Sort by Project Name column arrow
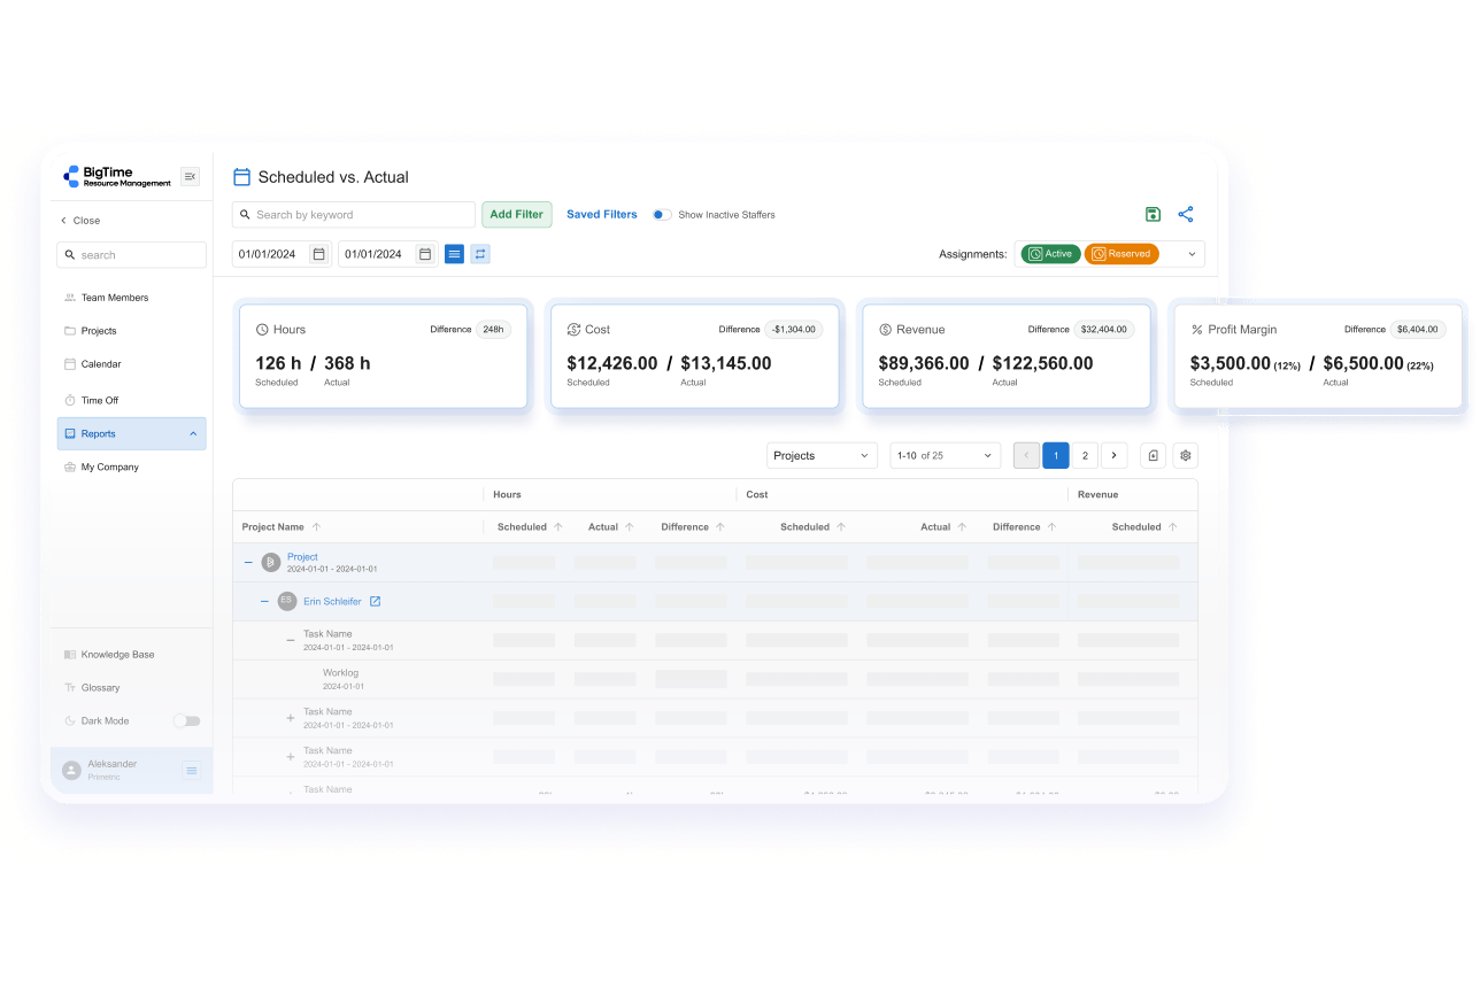Image resolution: width=1480 pixels, height=987 pixels. 316,527
